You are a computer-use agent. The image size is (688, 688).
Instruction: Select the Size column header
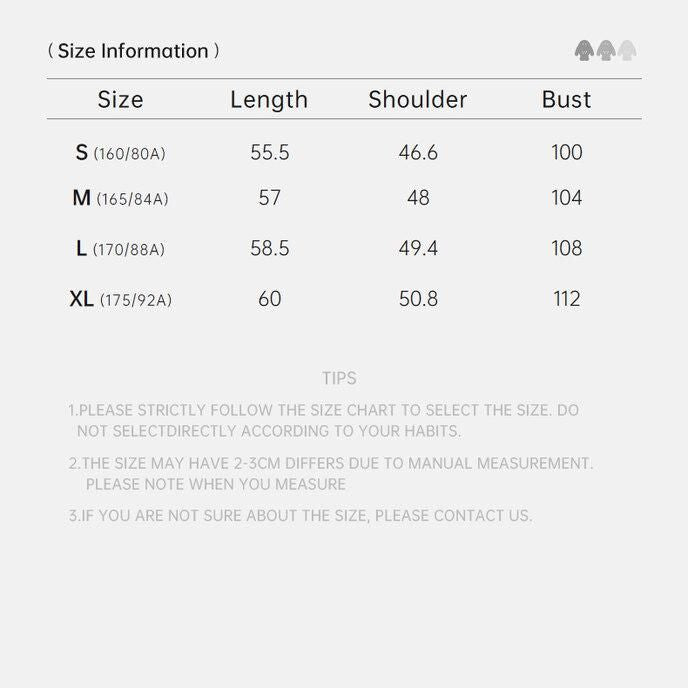(120, 100)
